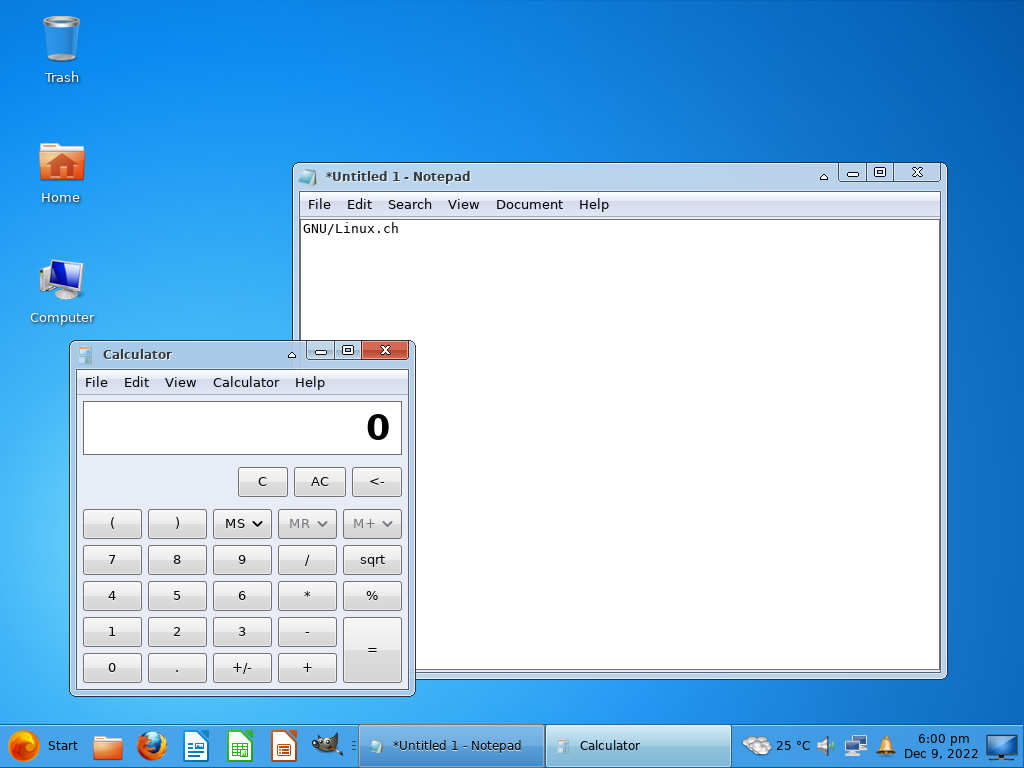
Task: Click the backspace <- button
Action: (x=377, y=482)
